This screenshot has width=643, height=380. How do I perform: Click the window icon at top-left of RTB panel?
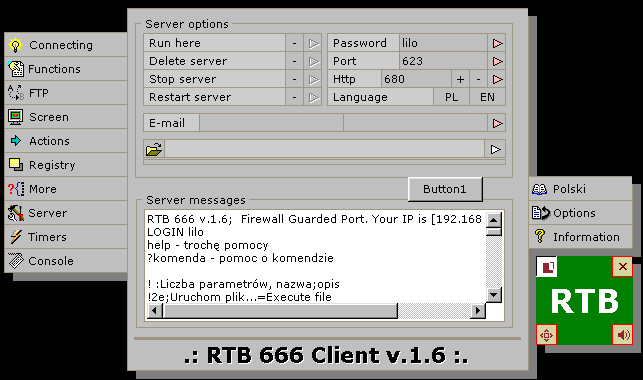click(x=547, y=267)
